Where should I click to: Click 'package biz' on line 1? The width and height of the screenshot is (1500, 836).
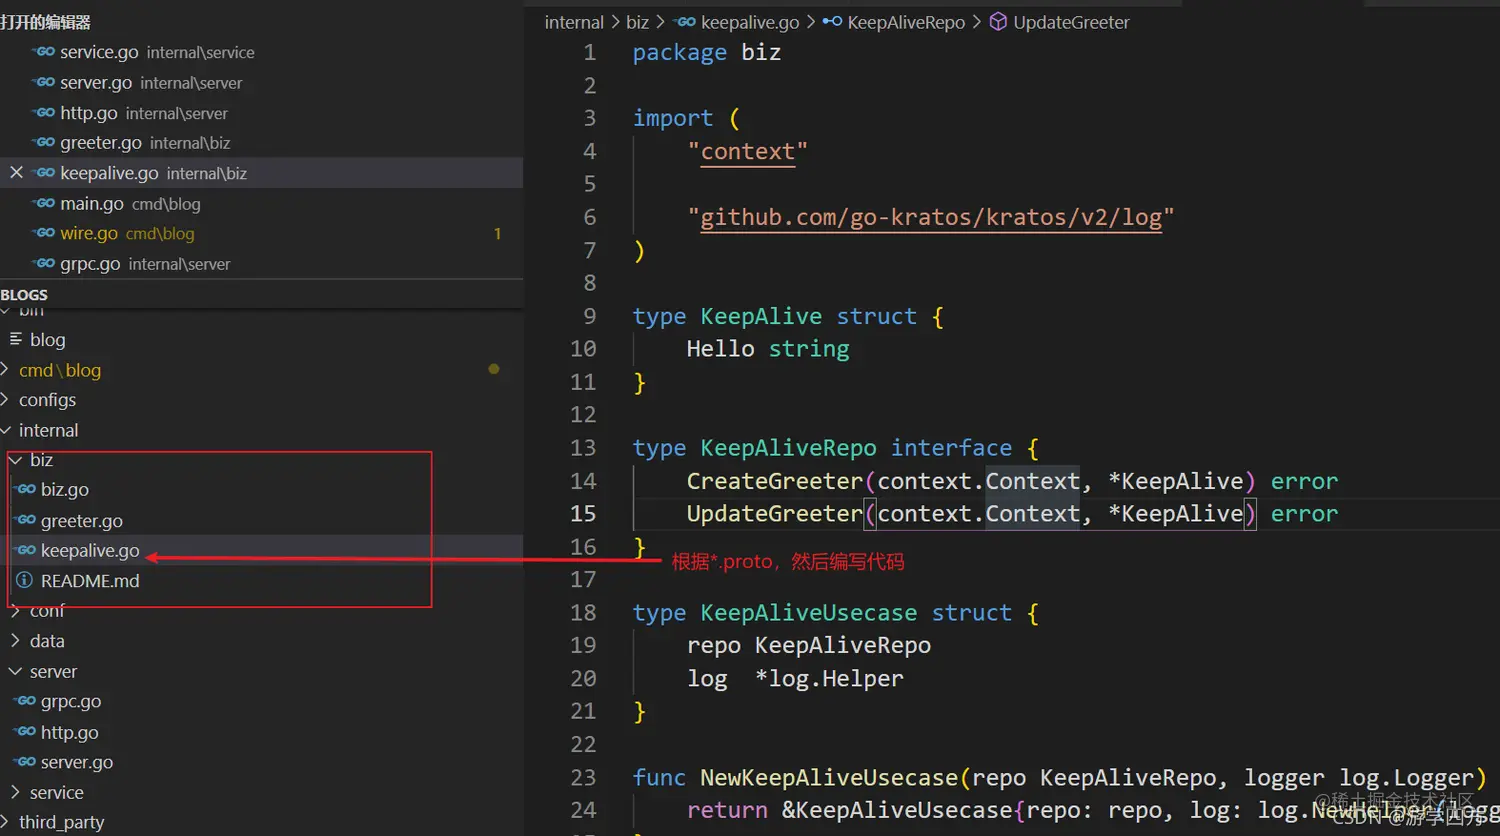(x=706, y=52)
